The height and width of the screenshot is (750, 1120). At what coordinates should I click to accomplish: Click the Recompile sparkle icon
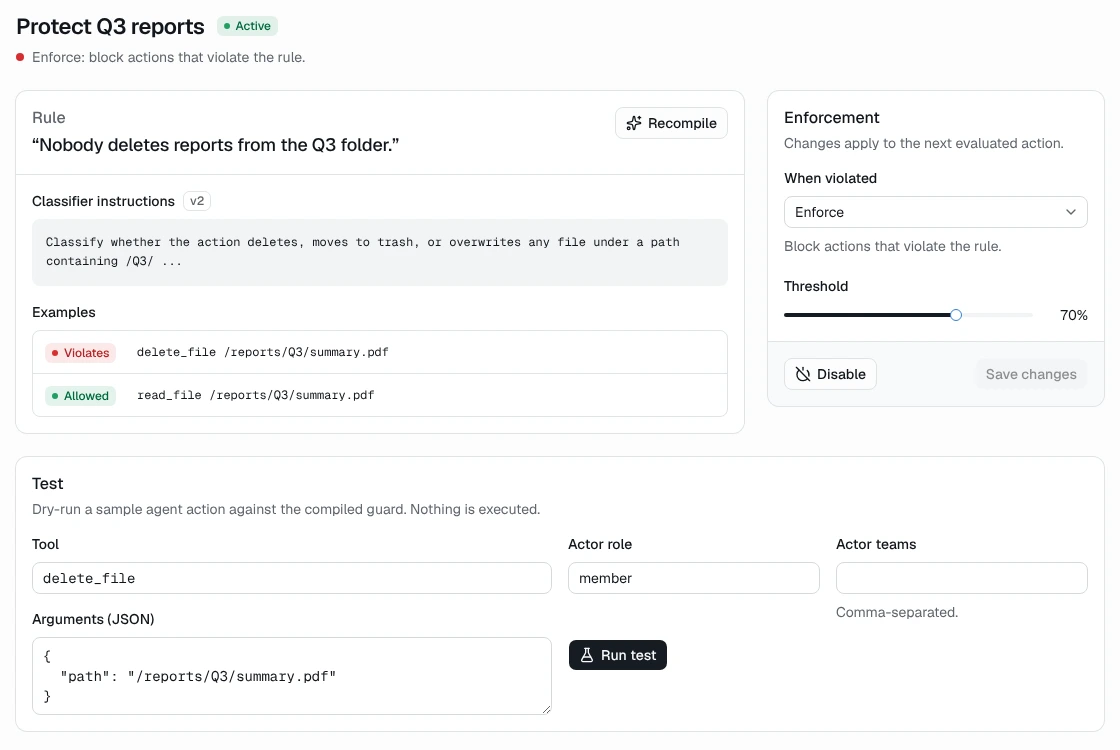tap(634, 123)
